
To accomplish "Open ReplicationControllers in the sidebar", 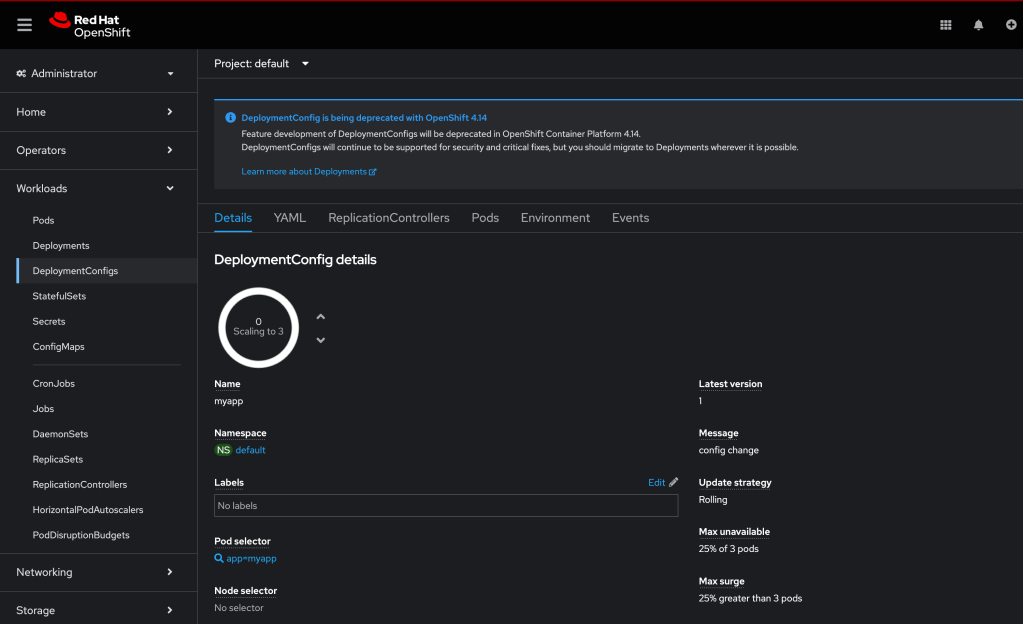I will [80, 484].
